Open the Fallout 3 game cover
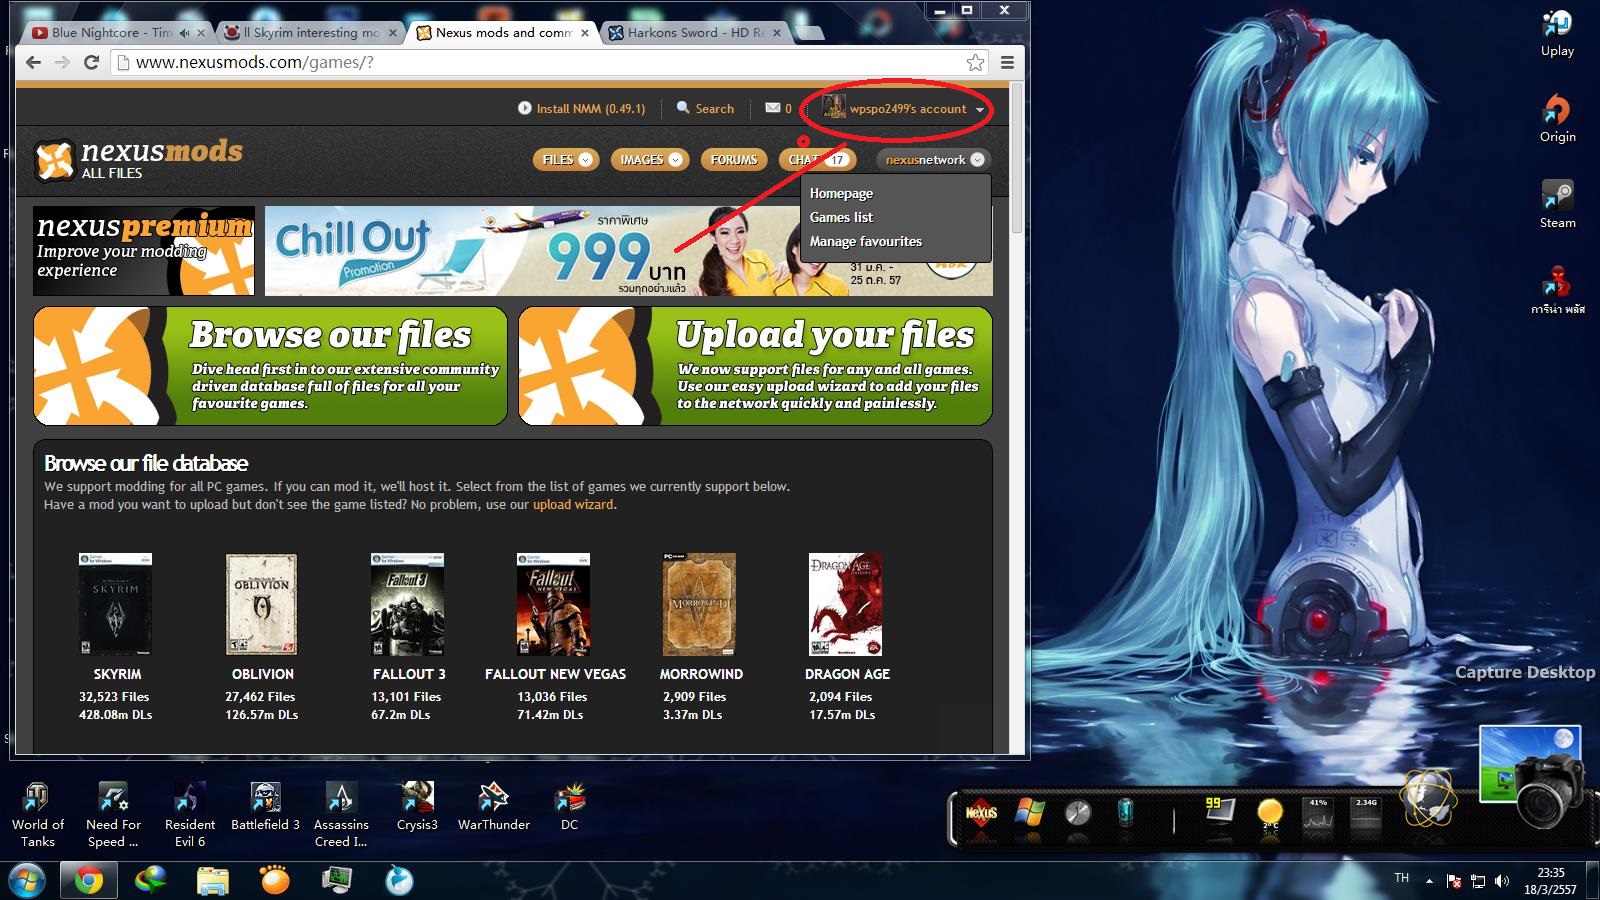 pos(407,604)
